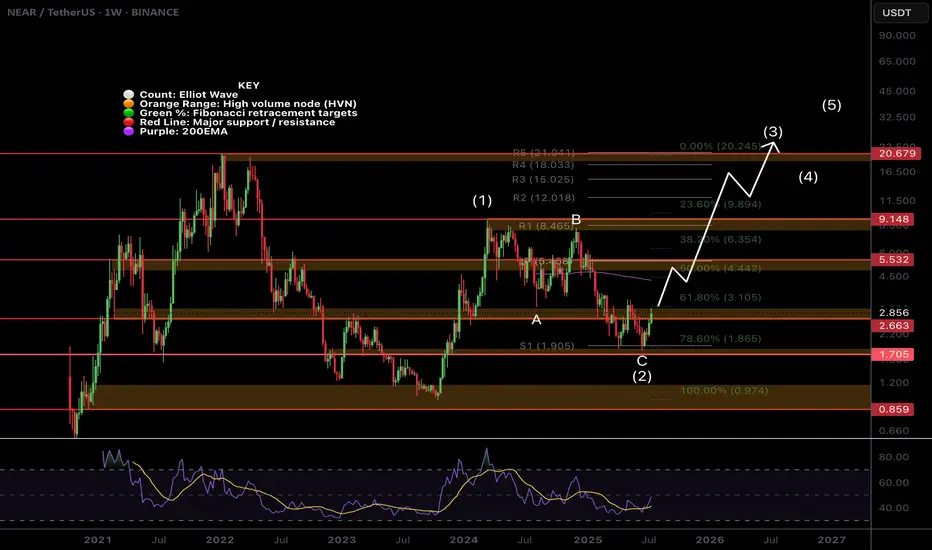Click the red Major support legend dot
Viewport: 932px width, 550px height.
point(128,122)
